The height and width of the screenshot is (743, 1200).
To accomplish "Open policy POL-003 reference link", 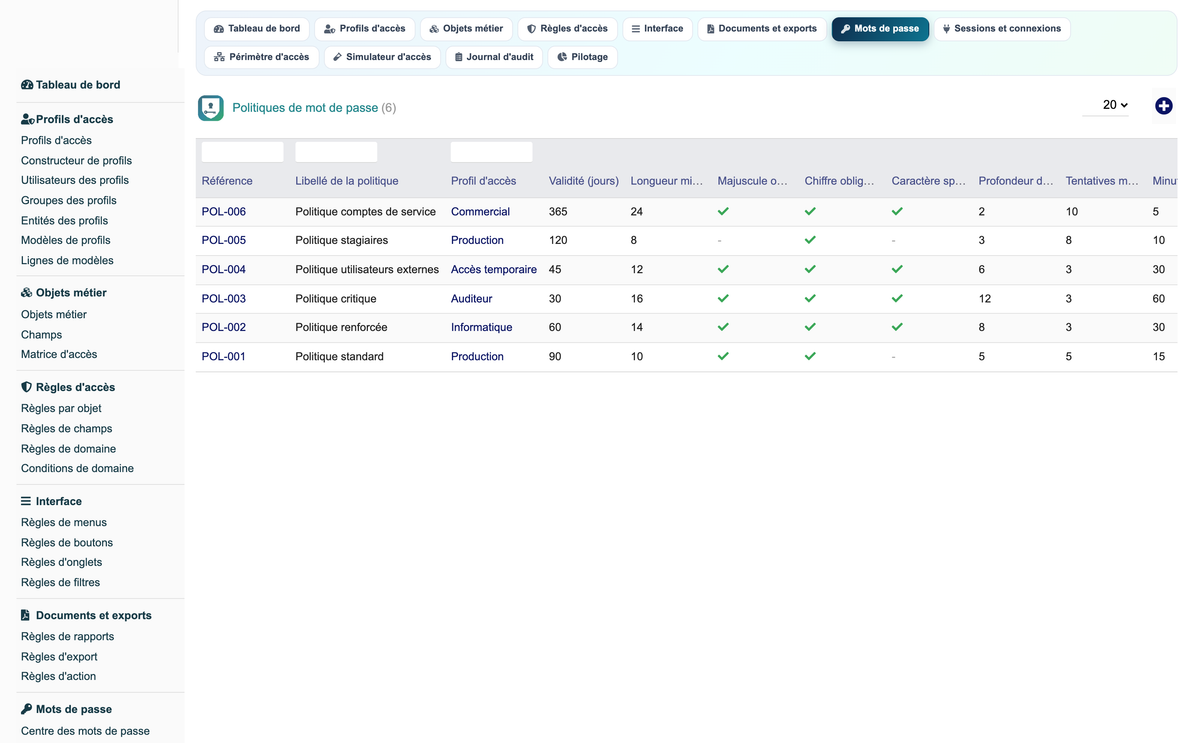I will [x=224, y=299].
